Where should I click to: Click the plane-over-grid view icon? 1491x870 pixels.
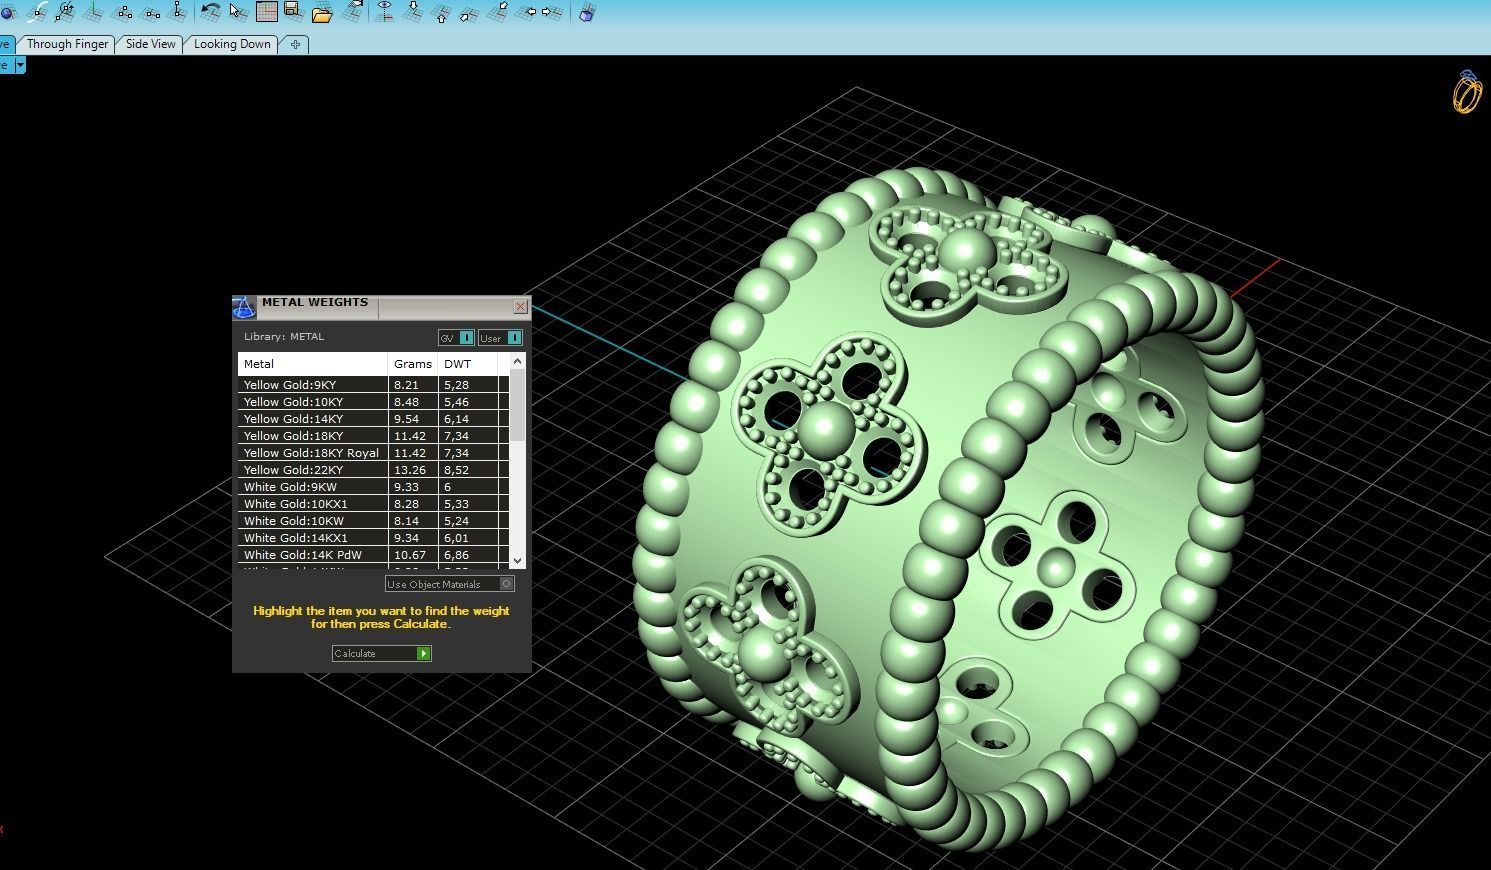pyautogui.click(x=353, y=12)
